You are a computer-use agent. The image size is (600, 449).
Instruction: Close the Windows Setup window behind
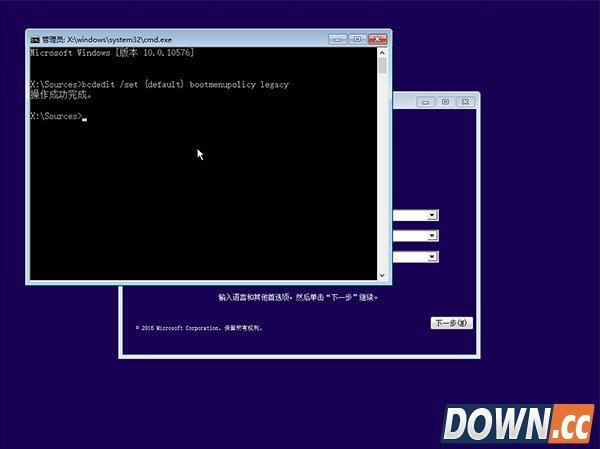click(465, 102)
